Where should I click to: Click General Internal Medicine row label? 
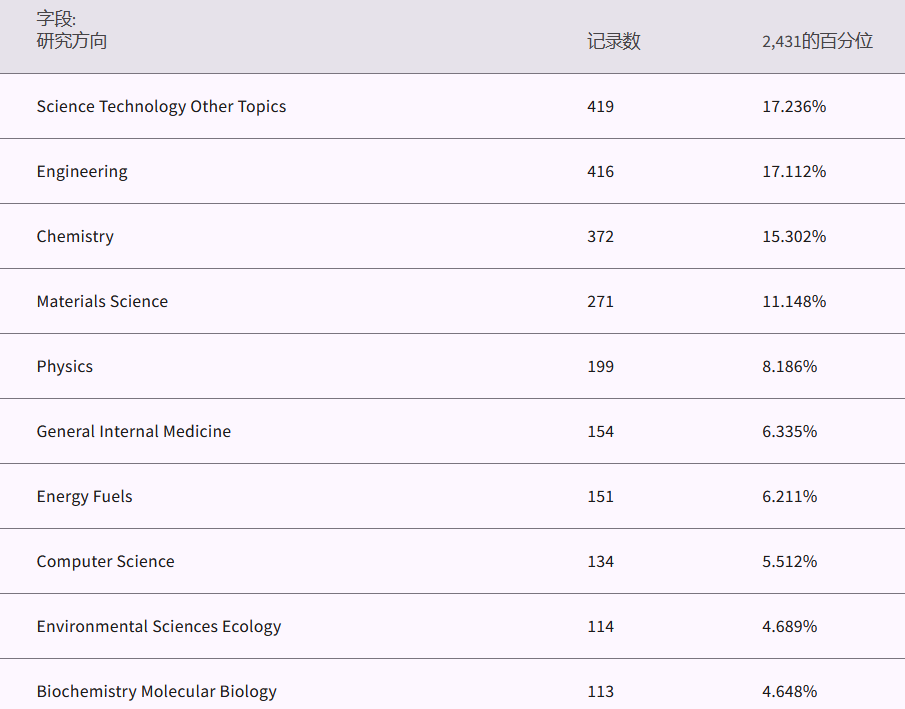pos(134,432)
